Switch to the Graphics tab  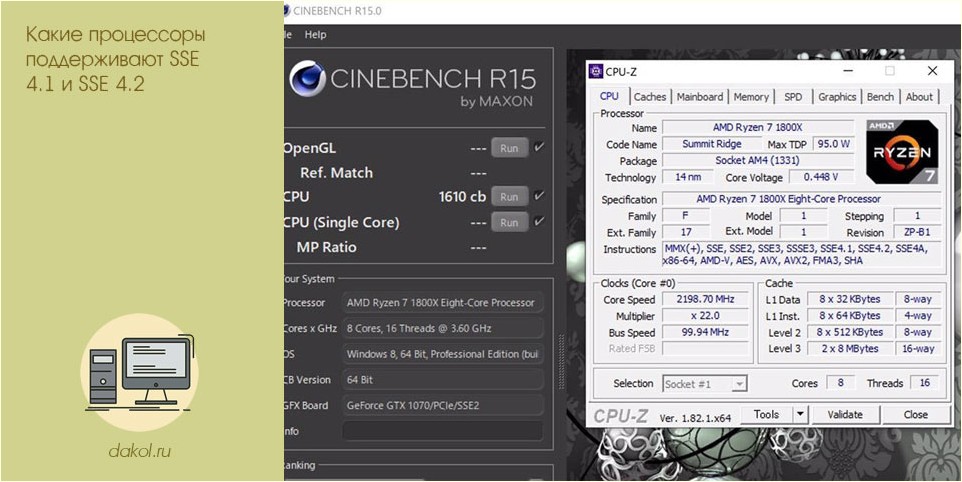pos(837,97)
